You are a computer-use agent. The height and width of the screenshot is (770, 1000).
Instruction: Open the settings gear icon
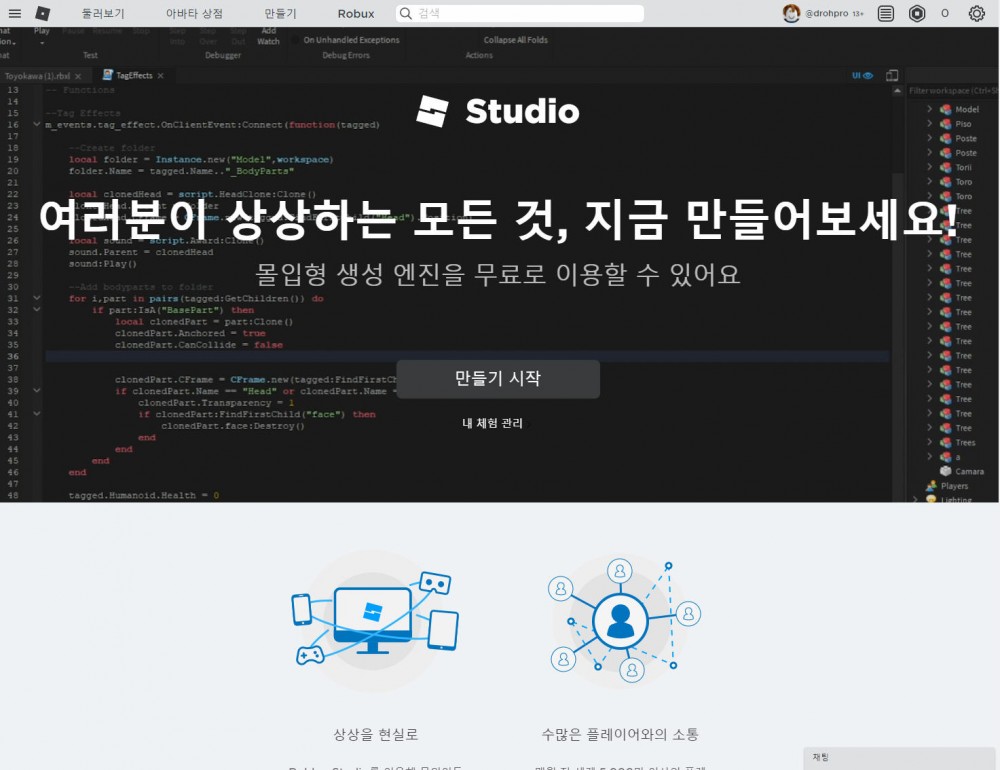976,13
